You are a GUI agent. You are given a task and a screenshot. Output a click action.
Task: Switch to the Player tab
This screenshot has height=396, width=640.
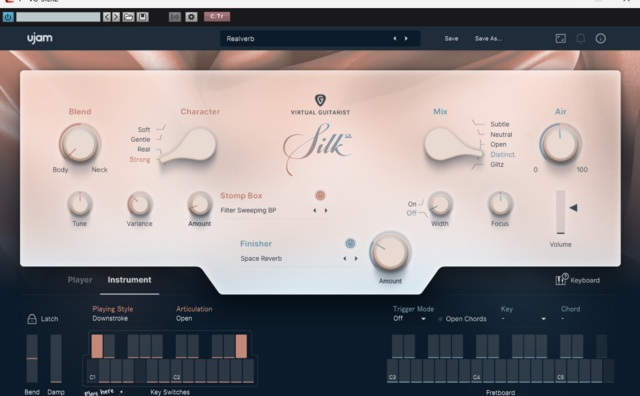[80, 280]
